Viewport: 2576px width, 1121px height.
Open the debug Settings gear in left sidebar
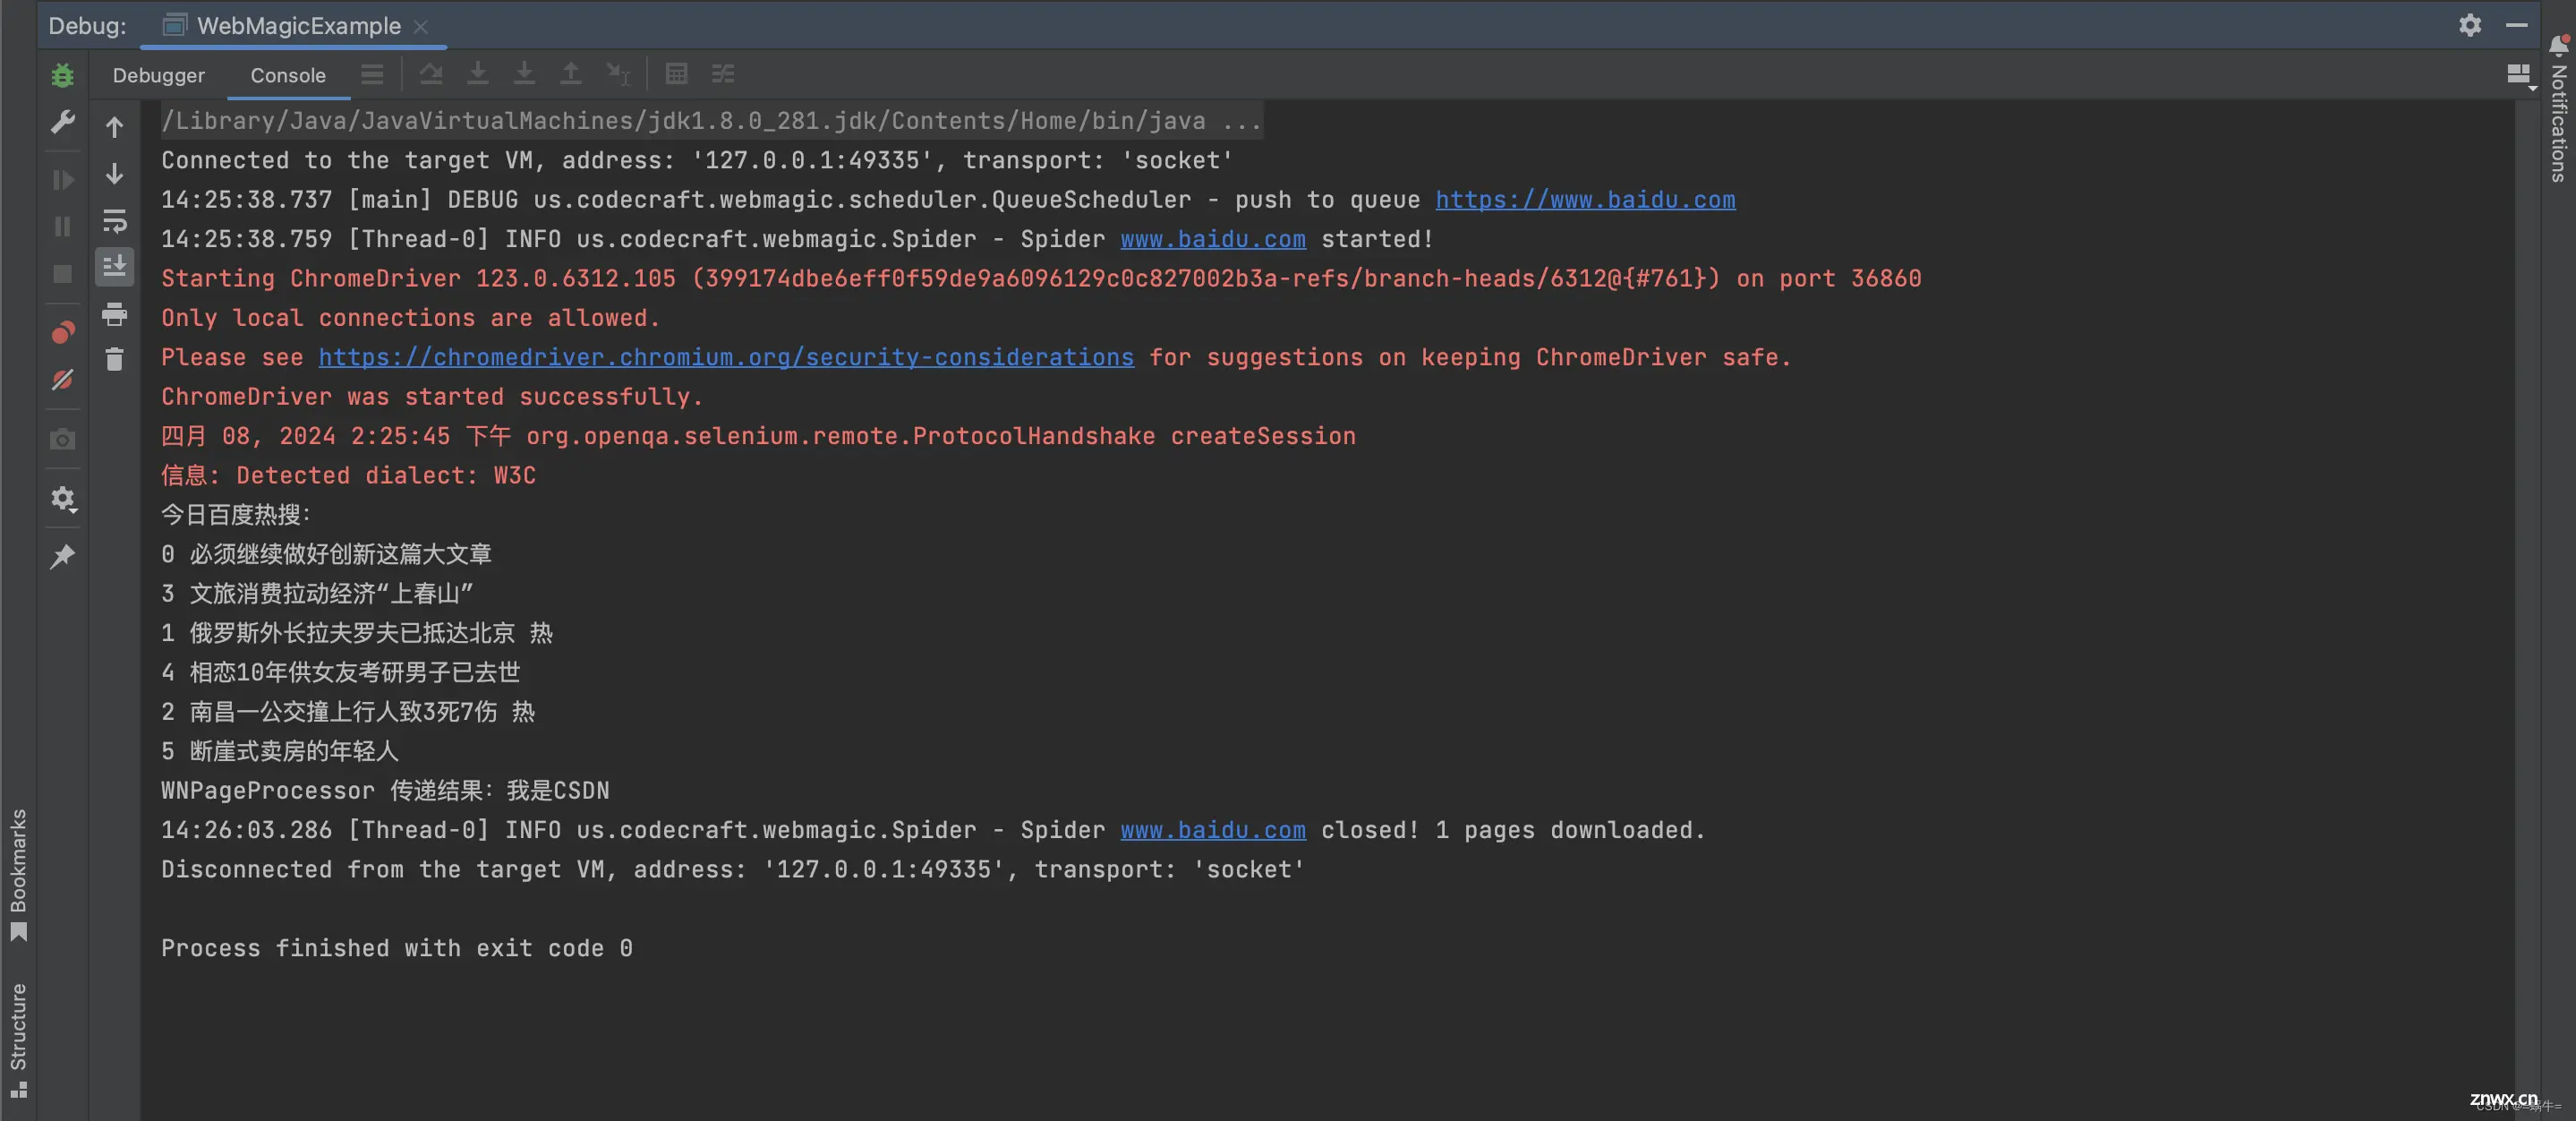(x=63, y=499)
